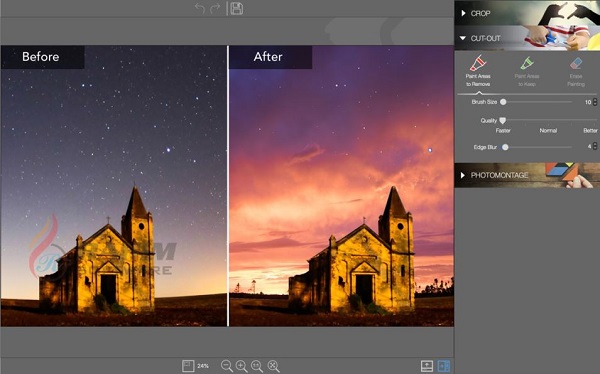Toggle the navigator thumbnail beside 24%
This screenshot has height=374, width=600.
point(188,366)
